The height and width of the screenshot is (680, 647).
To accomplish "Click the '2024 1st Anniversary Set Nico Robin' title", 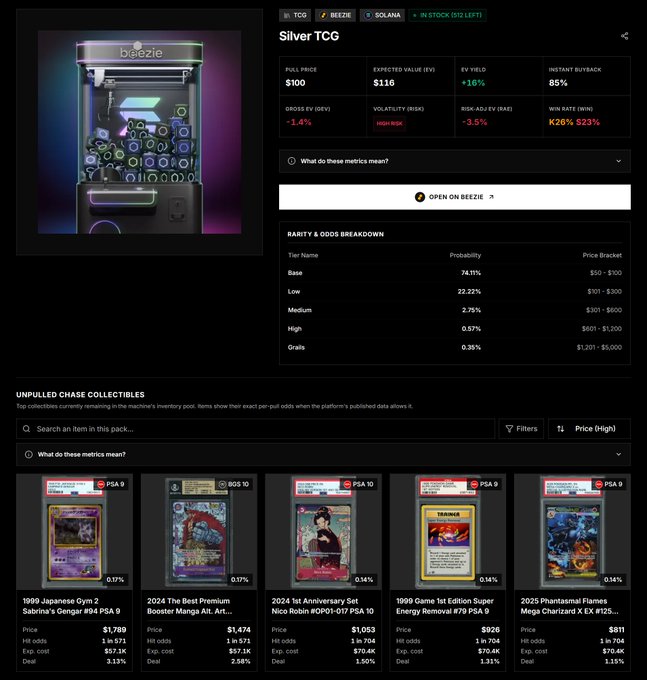I will pos(322,606).
